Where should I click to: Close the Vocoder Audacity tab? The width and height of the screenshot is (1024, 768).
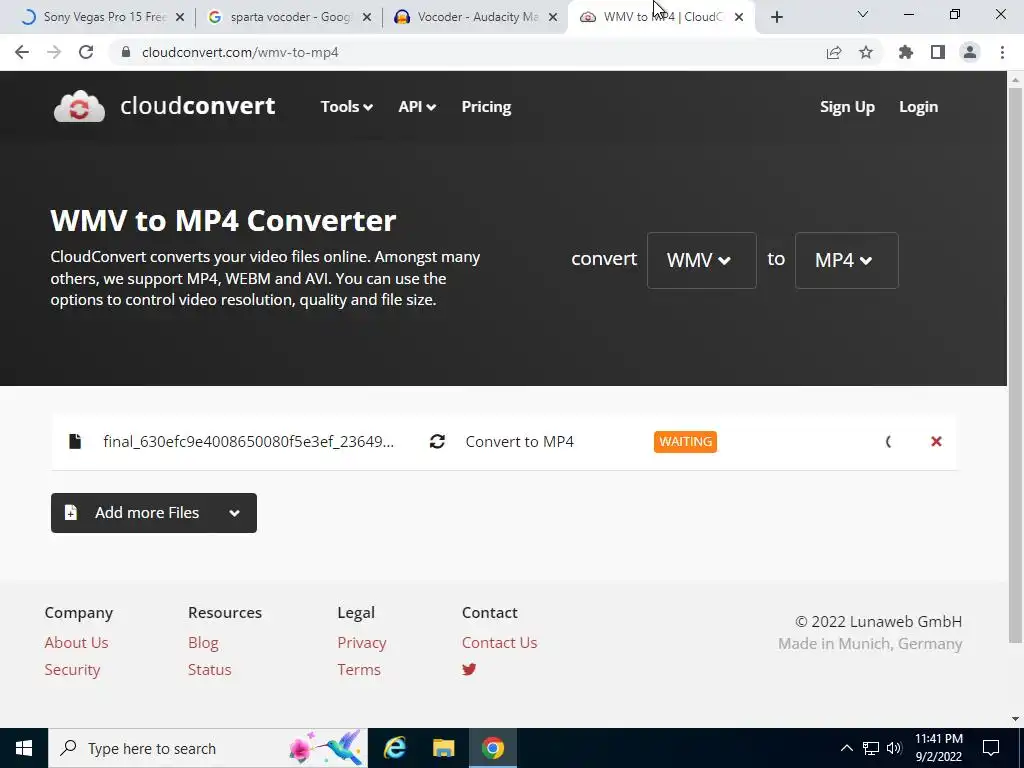(553, 18)
